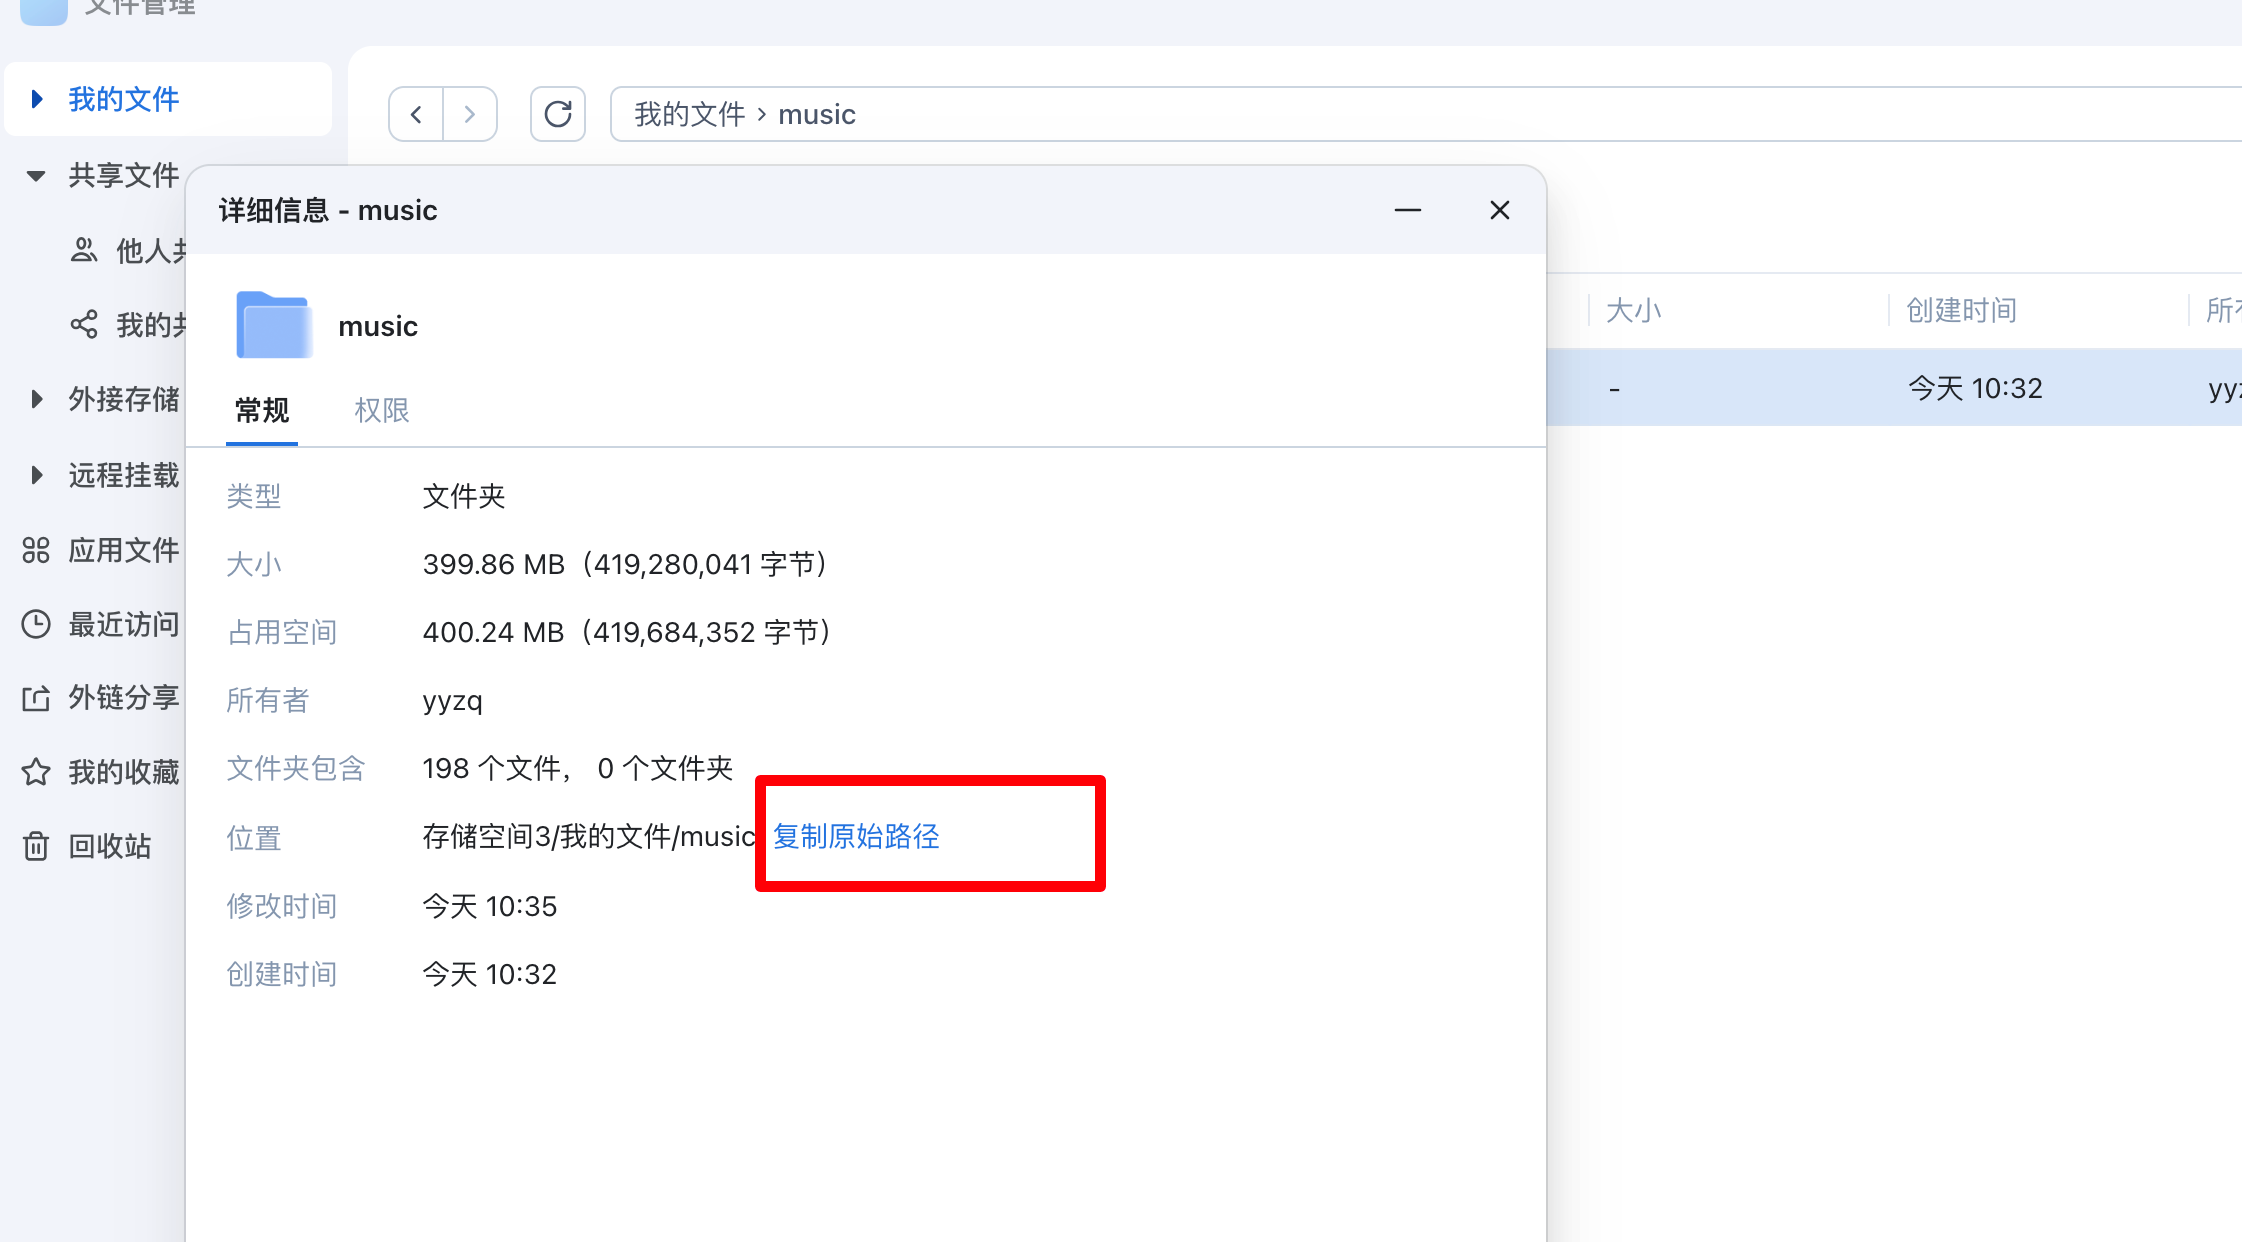Click the back navigation arrow
Viewport: 2242px width, 1242px height.
tap(416, 114)
